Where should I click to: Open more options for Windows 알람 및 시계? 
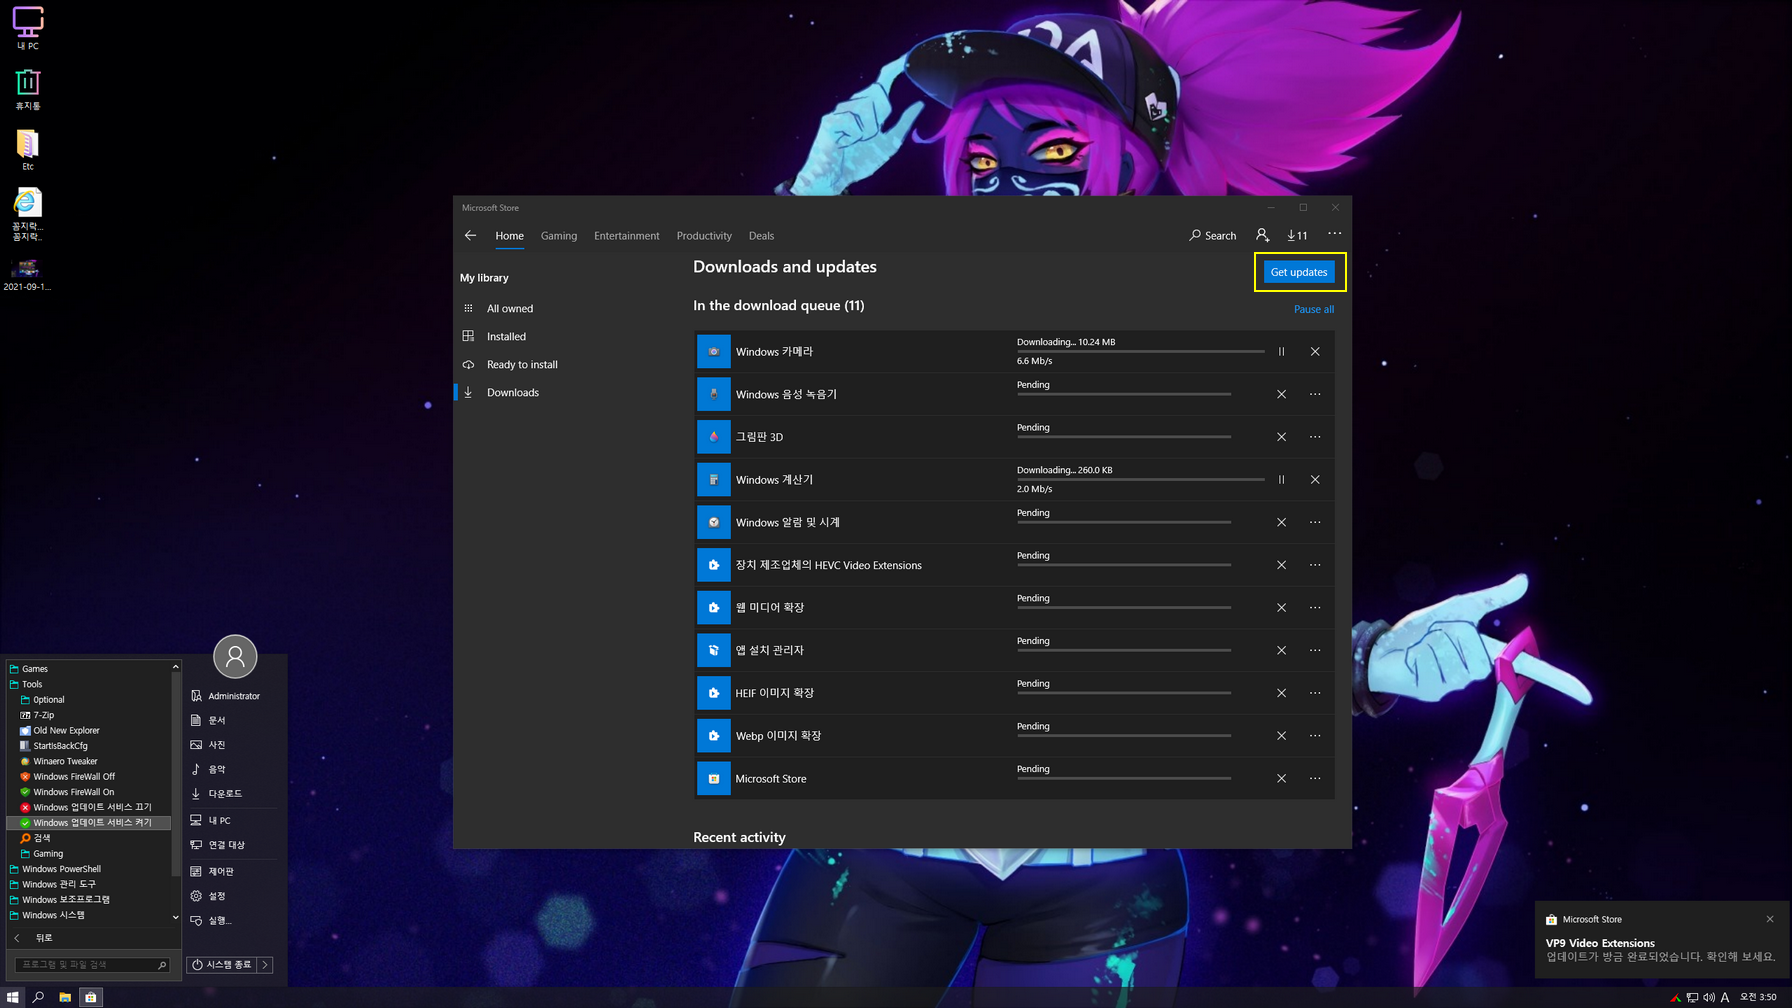click(1315, 522)
